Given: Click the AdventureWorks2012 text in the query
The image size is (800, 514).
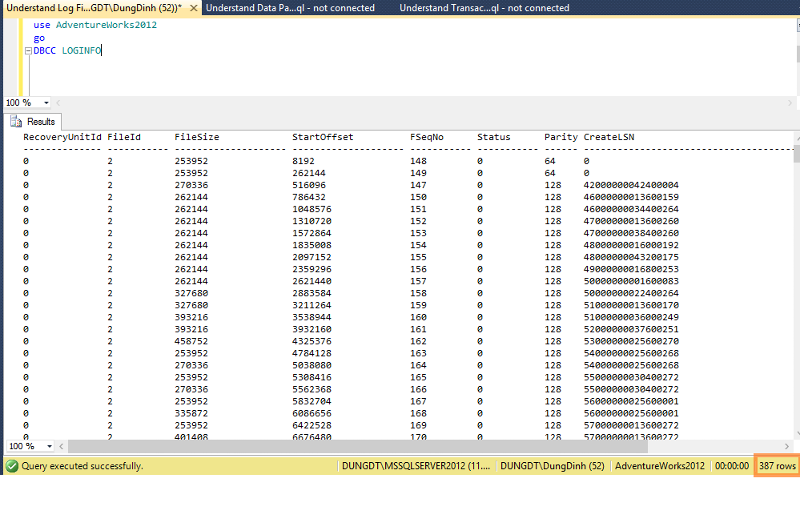Looking at the screenshot, I should 106,25.
